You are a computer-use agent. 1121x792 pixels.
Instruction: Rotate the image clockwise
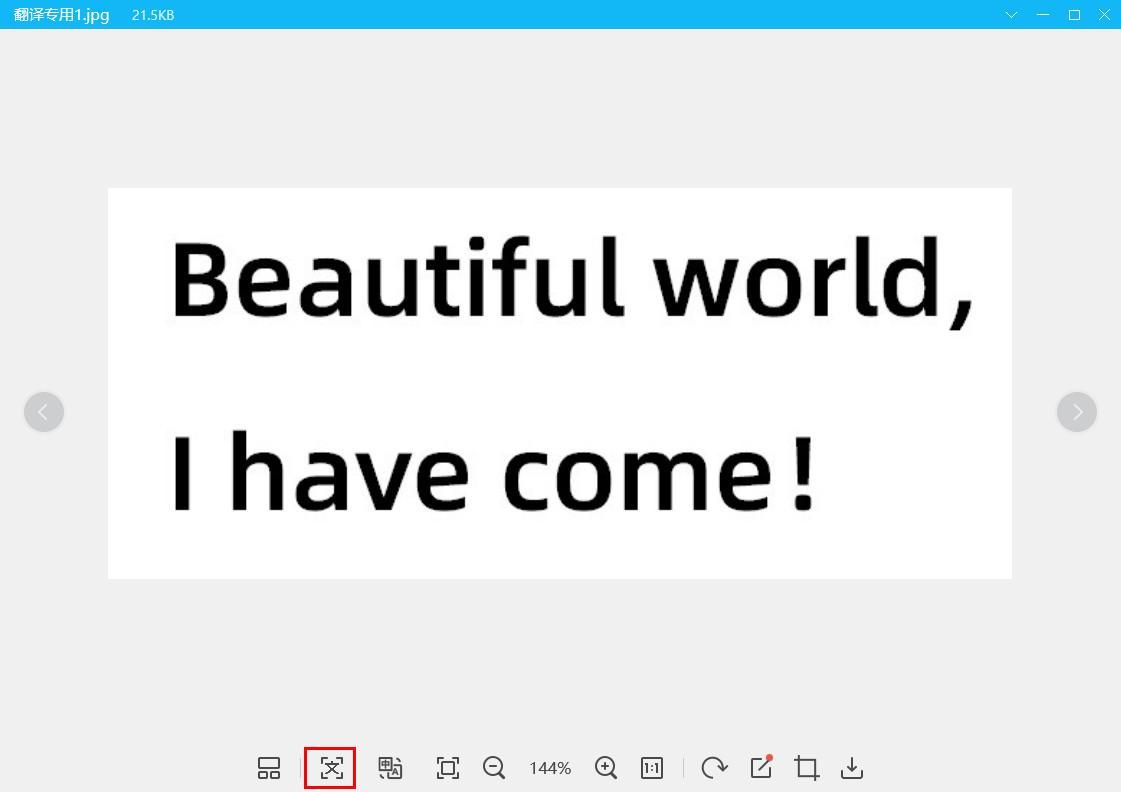(x=714, y=768)
